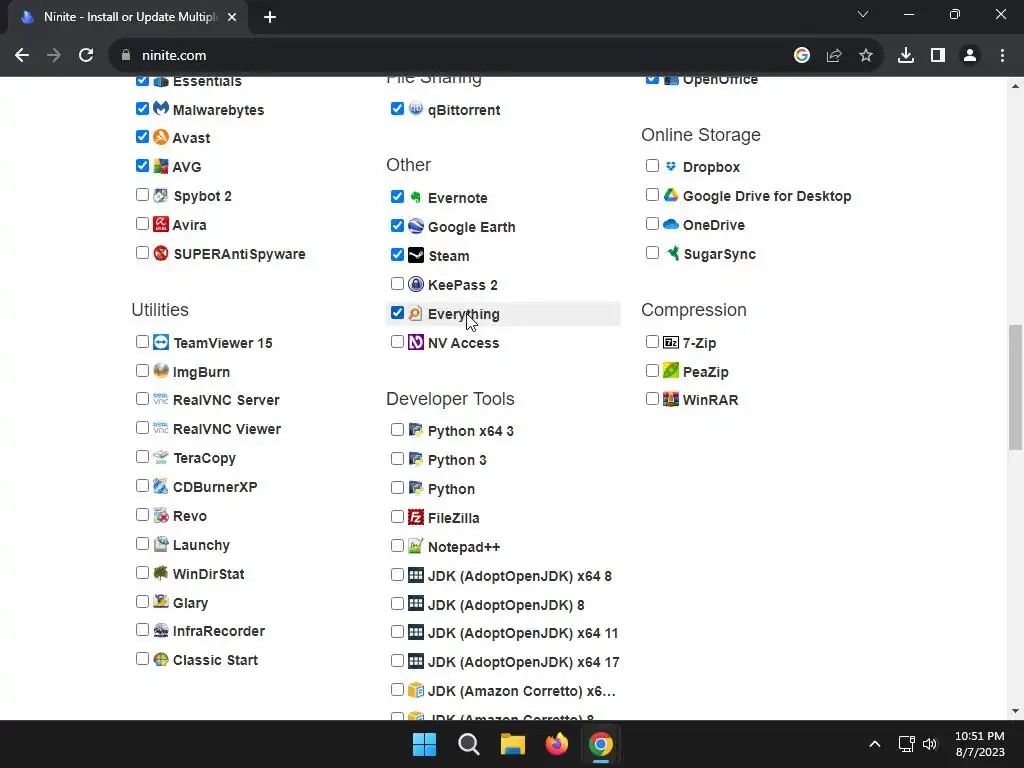
Task: Click the Malwarebytes app icon
Action: 161,108
